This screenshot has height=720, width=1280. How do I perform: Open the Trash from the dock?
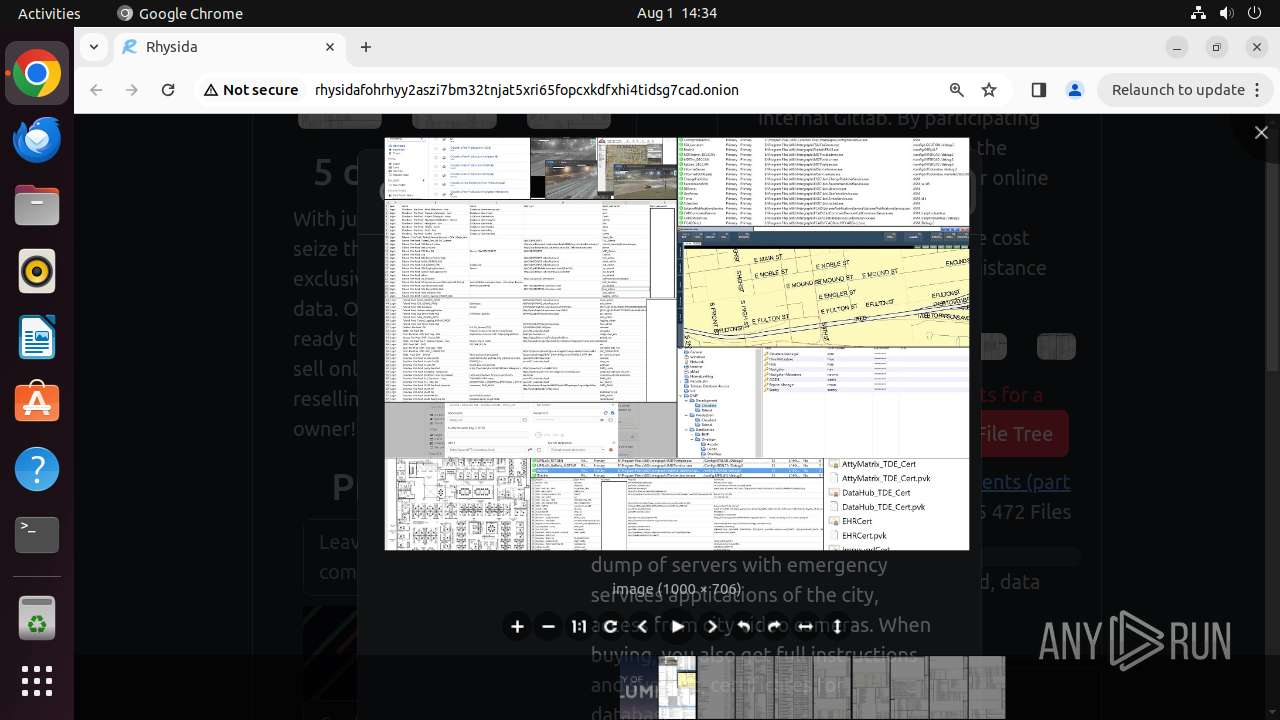[x=37, y=618]
